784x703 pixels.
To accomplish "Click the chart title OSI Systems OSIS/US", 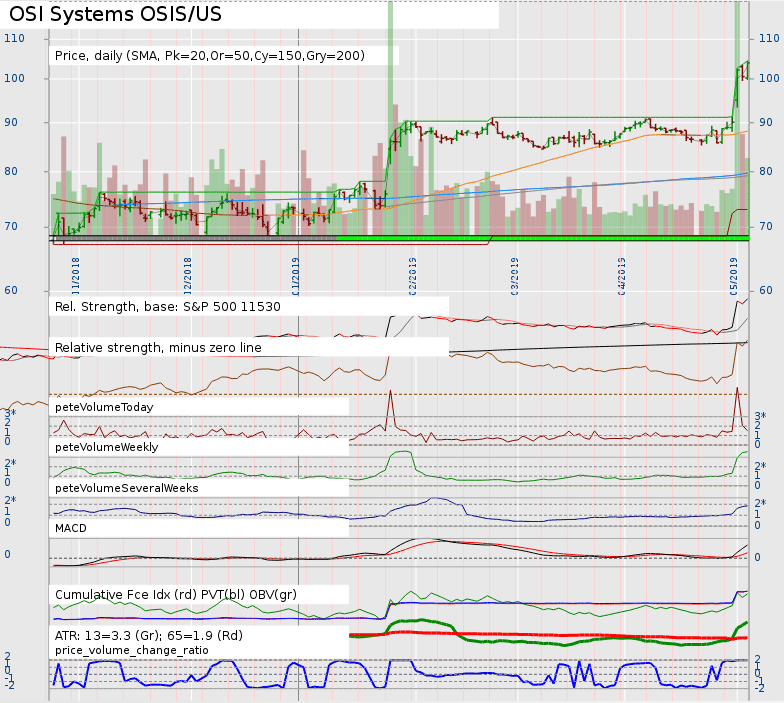I will click(116, 14).
